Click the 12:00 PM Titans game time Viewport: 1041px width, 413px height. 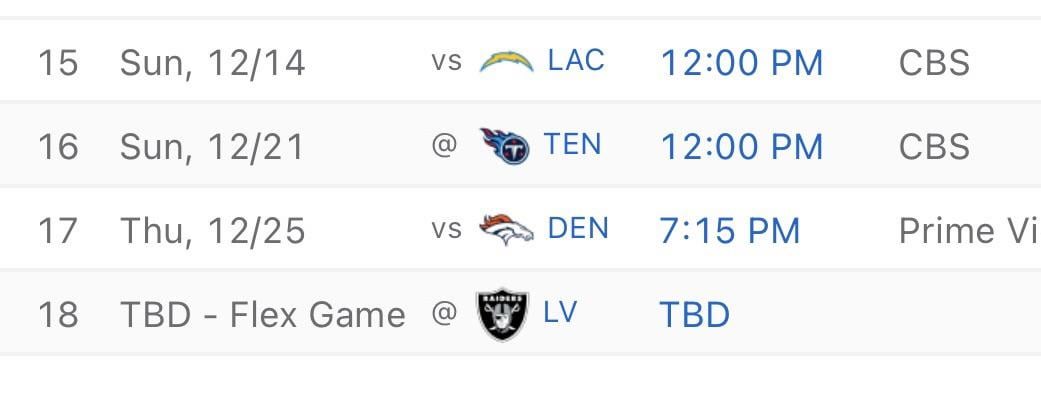pyautogui.click(x=742, y=147)
